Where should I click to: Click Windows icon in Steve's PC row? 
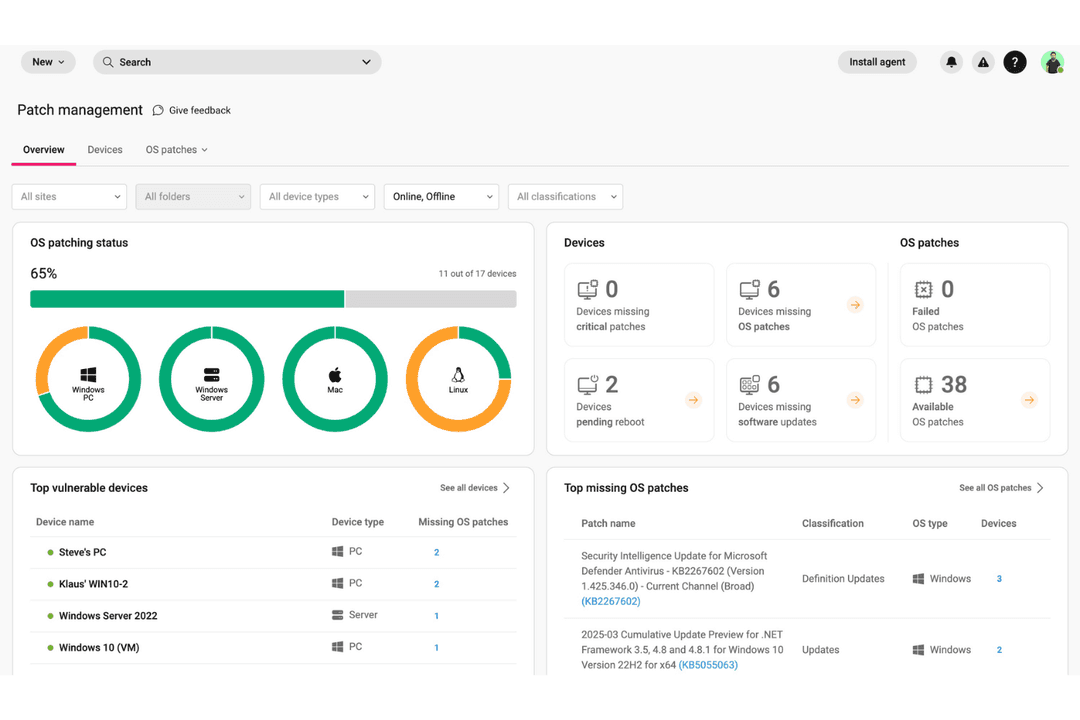[338, 551]
